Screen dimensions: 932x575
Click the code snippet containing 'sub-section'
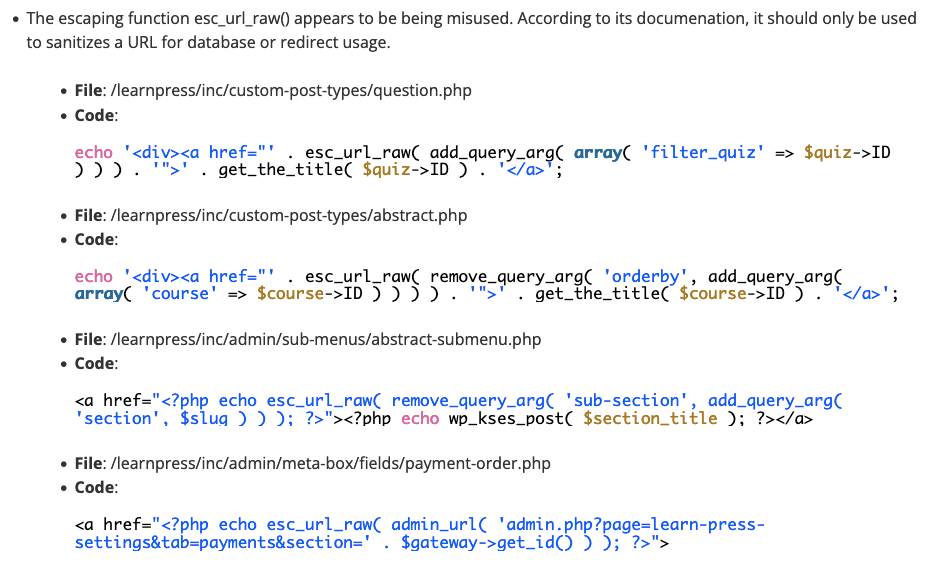[x=458, y=410]
